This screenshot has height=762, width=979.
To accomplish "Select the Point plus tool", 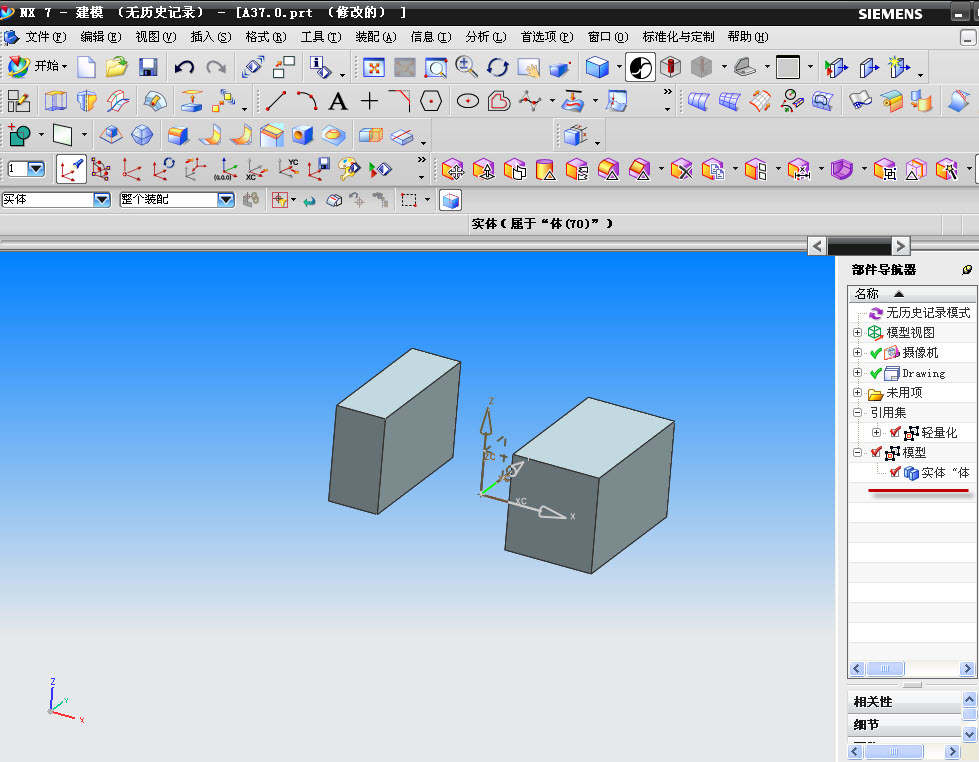I will (370, 101).
